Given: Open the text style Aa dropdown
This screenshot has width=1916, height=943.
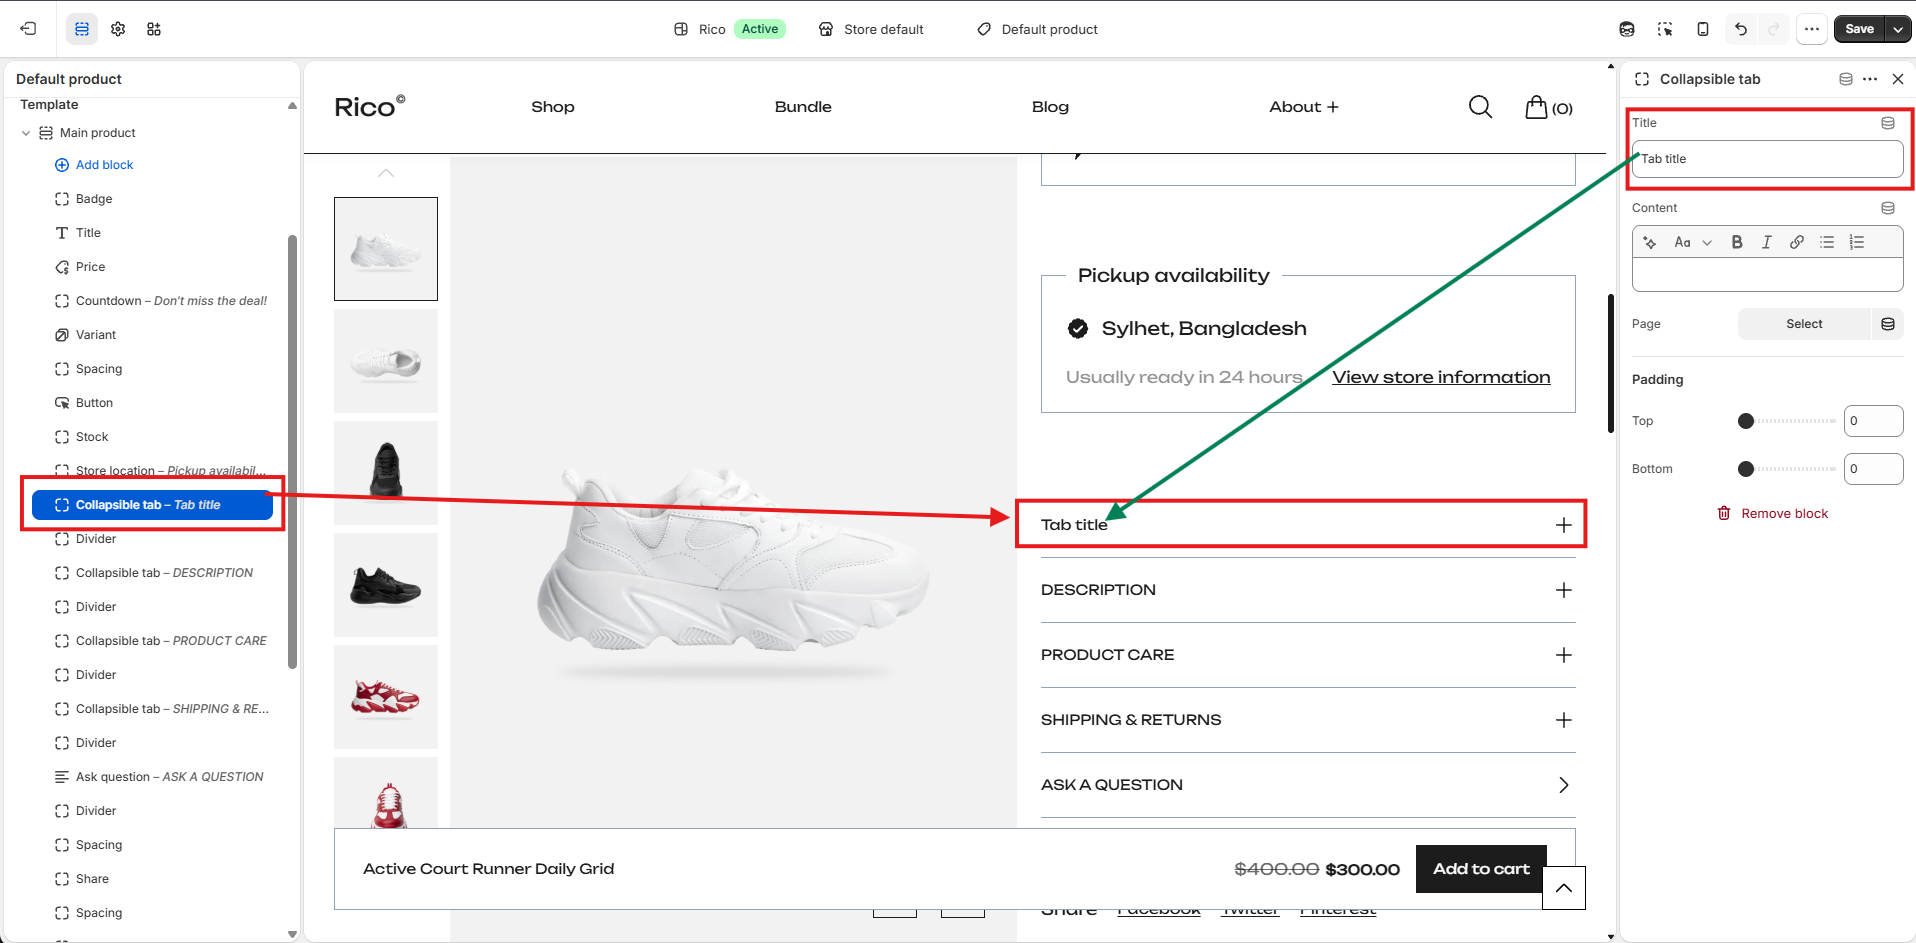Looking at the screenshot, I should click(1693, 242).
